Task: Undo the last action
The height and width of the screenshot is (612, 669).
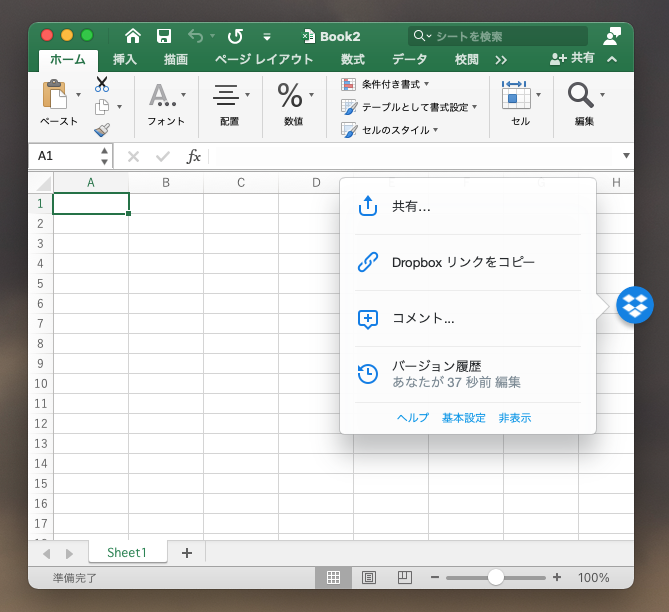Action: [x=195, y=36]
